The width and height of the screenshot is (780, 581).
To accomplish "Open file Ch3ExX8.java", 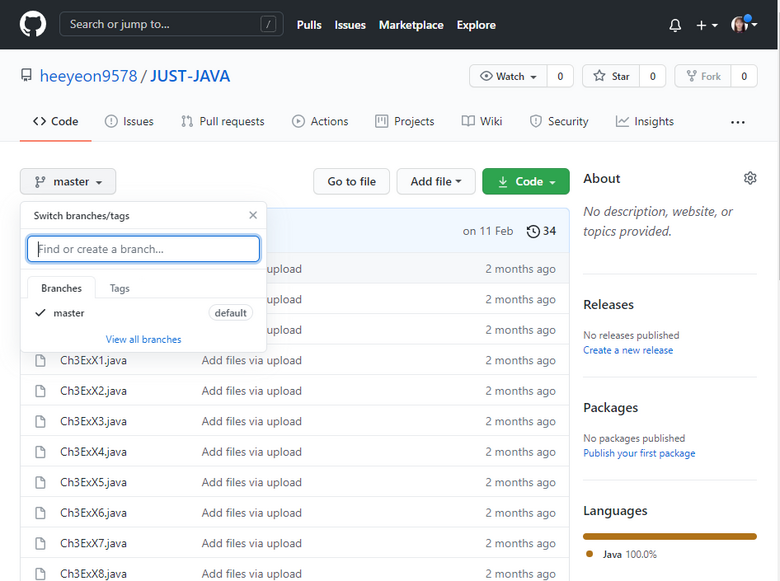I will 93,574.
